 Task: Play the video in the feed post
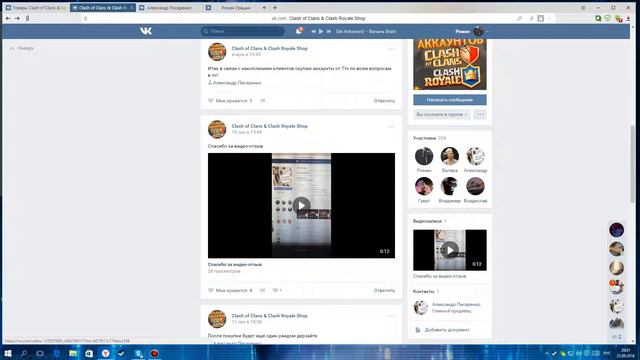pos(301,205)
